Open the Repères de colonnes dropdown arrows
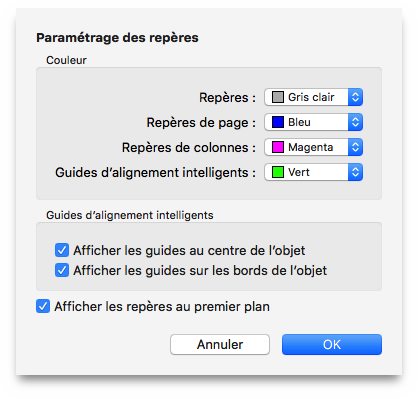 pyautogui.click(x=355, y=147)
